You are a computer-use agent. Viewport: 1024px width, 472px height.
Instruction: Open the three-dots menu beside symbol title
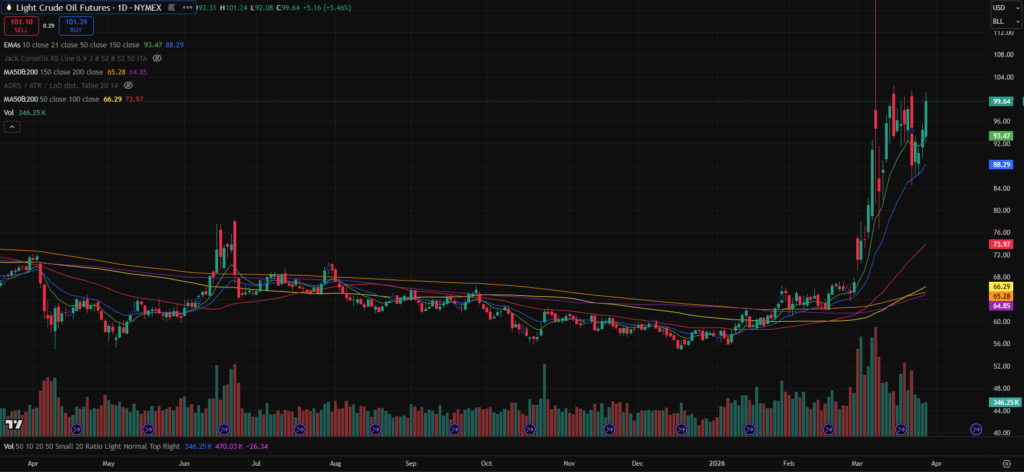[x=189, y=7]
